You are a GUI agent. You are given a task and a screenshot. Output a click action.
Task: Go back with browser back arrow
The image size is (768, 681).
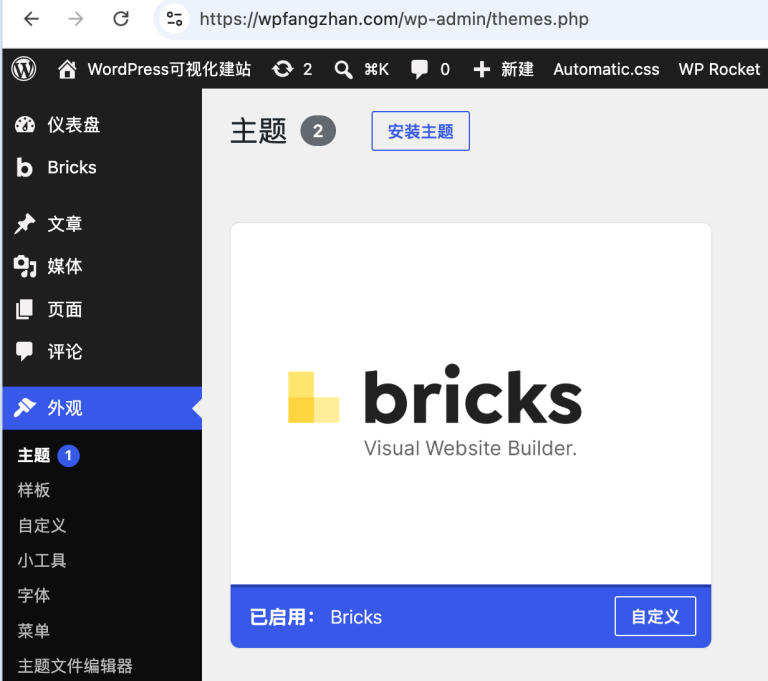31,19
